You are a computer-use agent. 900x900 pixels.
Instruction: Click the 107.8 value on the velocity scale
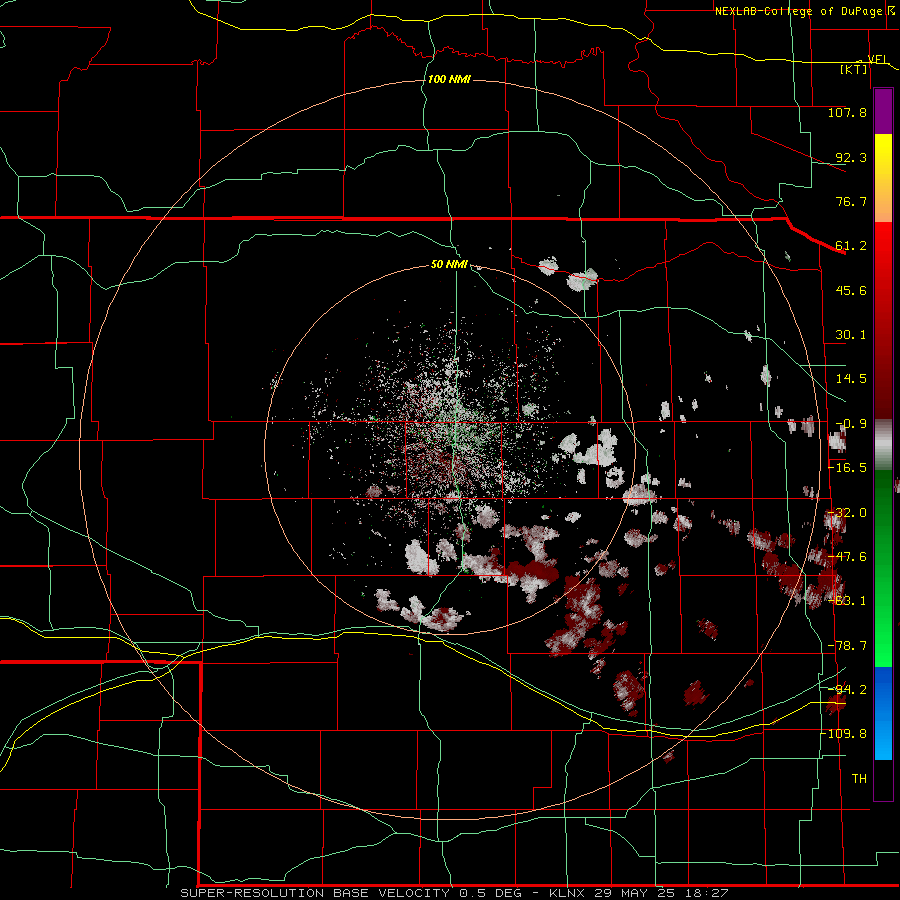(x=847, y=112)
